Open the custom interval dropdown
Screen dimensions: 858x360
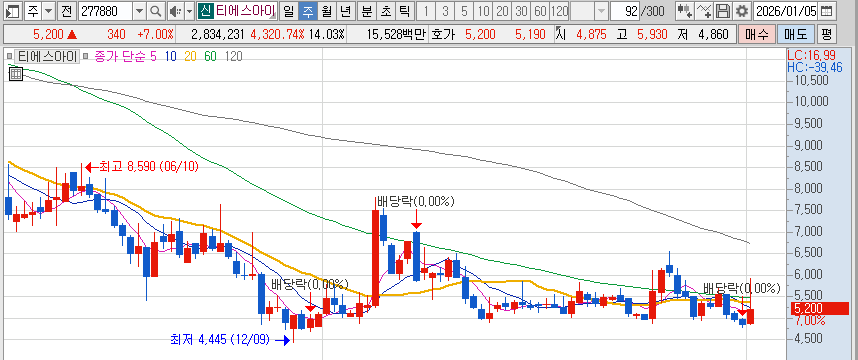(x=601, y=10)
